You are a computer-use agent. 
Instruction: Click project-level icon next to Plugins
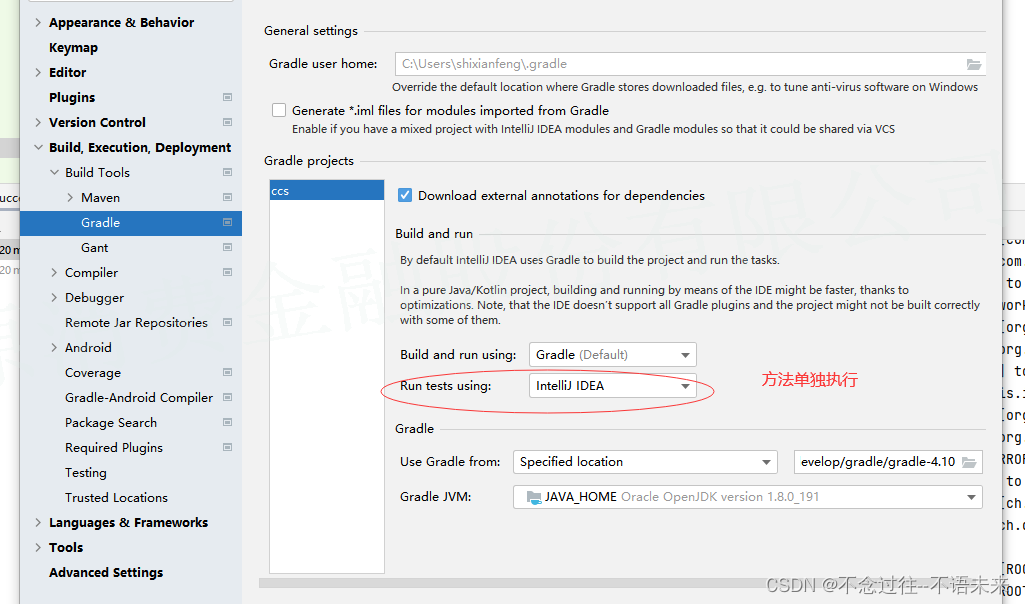tap(227, 97)
